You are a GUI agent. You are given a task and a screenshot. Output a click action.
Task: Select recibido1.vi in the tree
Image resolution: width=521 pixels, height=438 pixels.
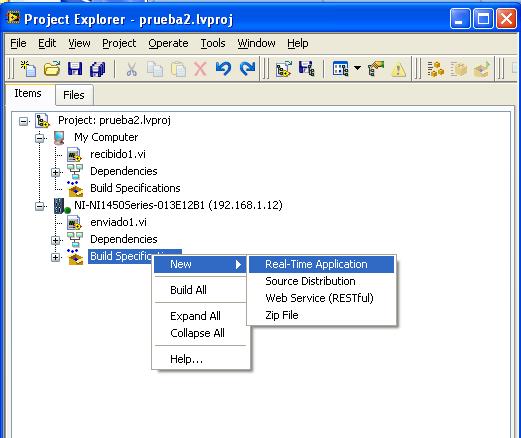[x=118, y=154]
